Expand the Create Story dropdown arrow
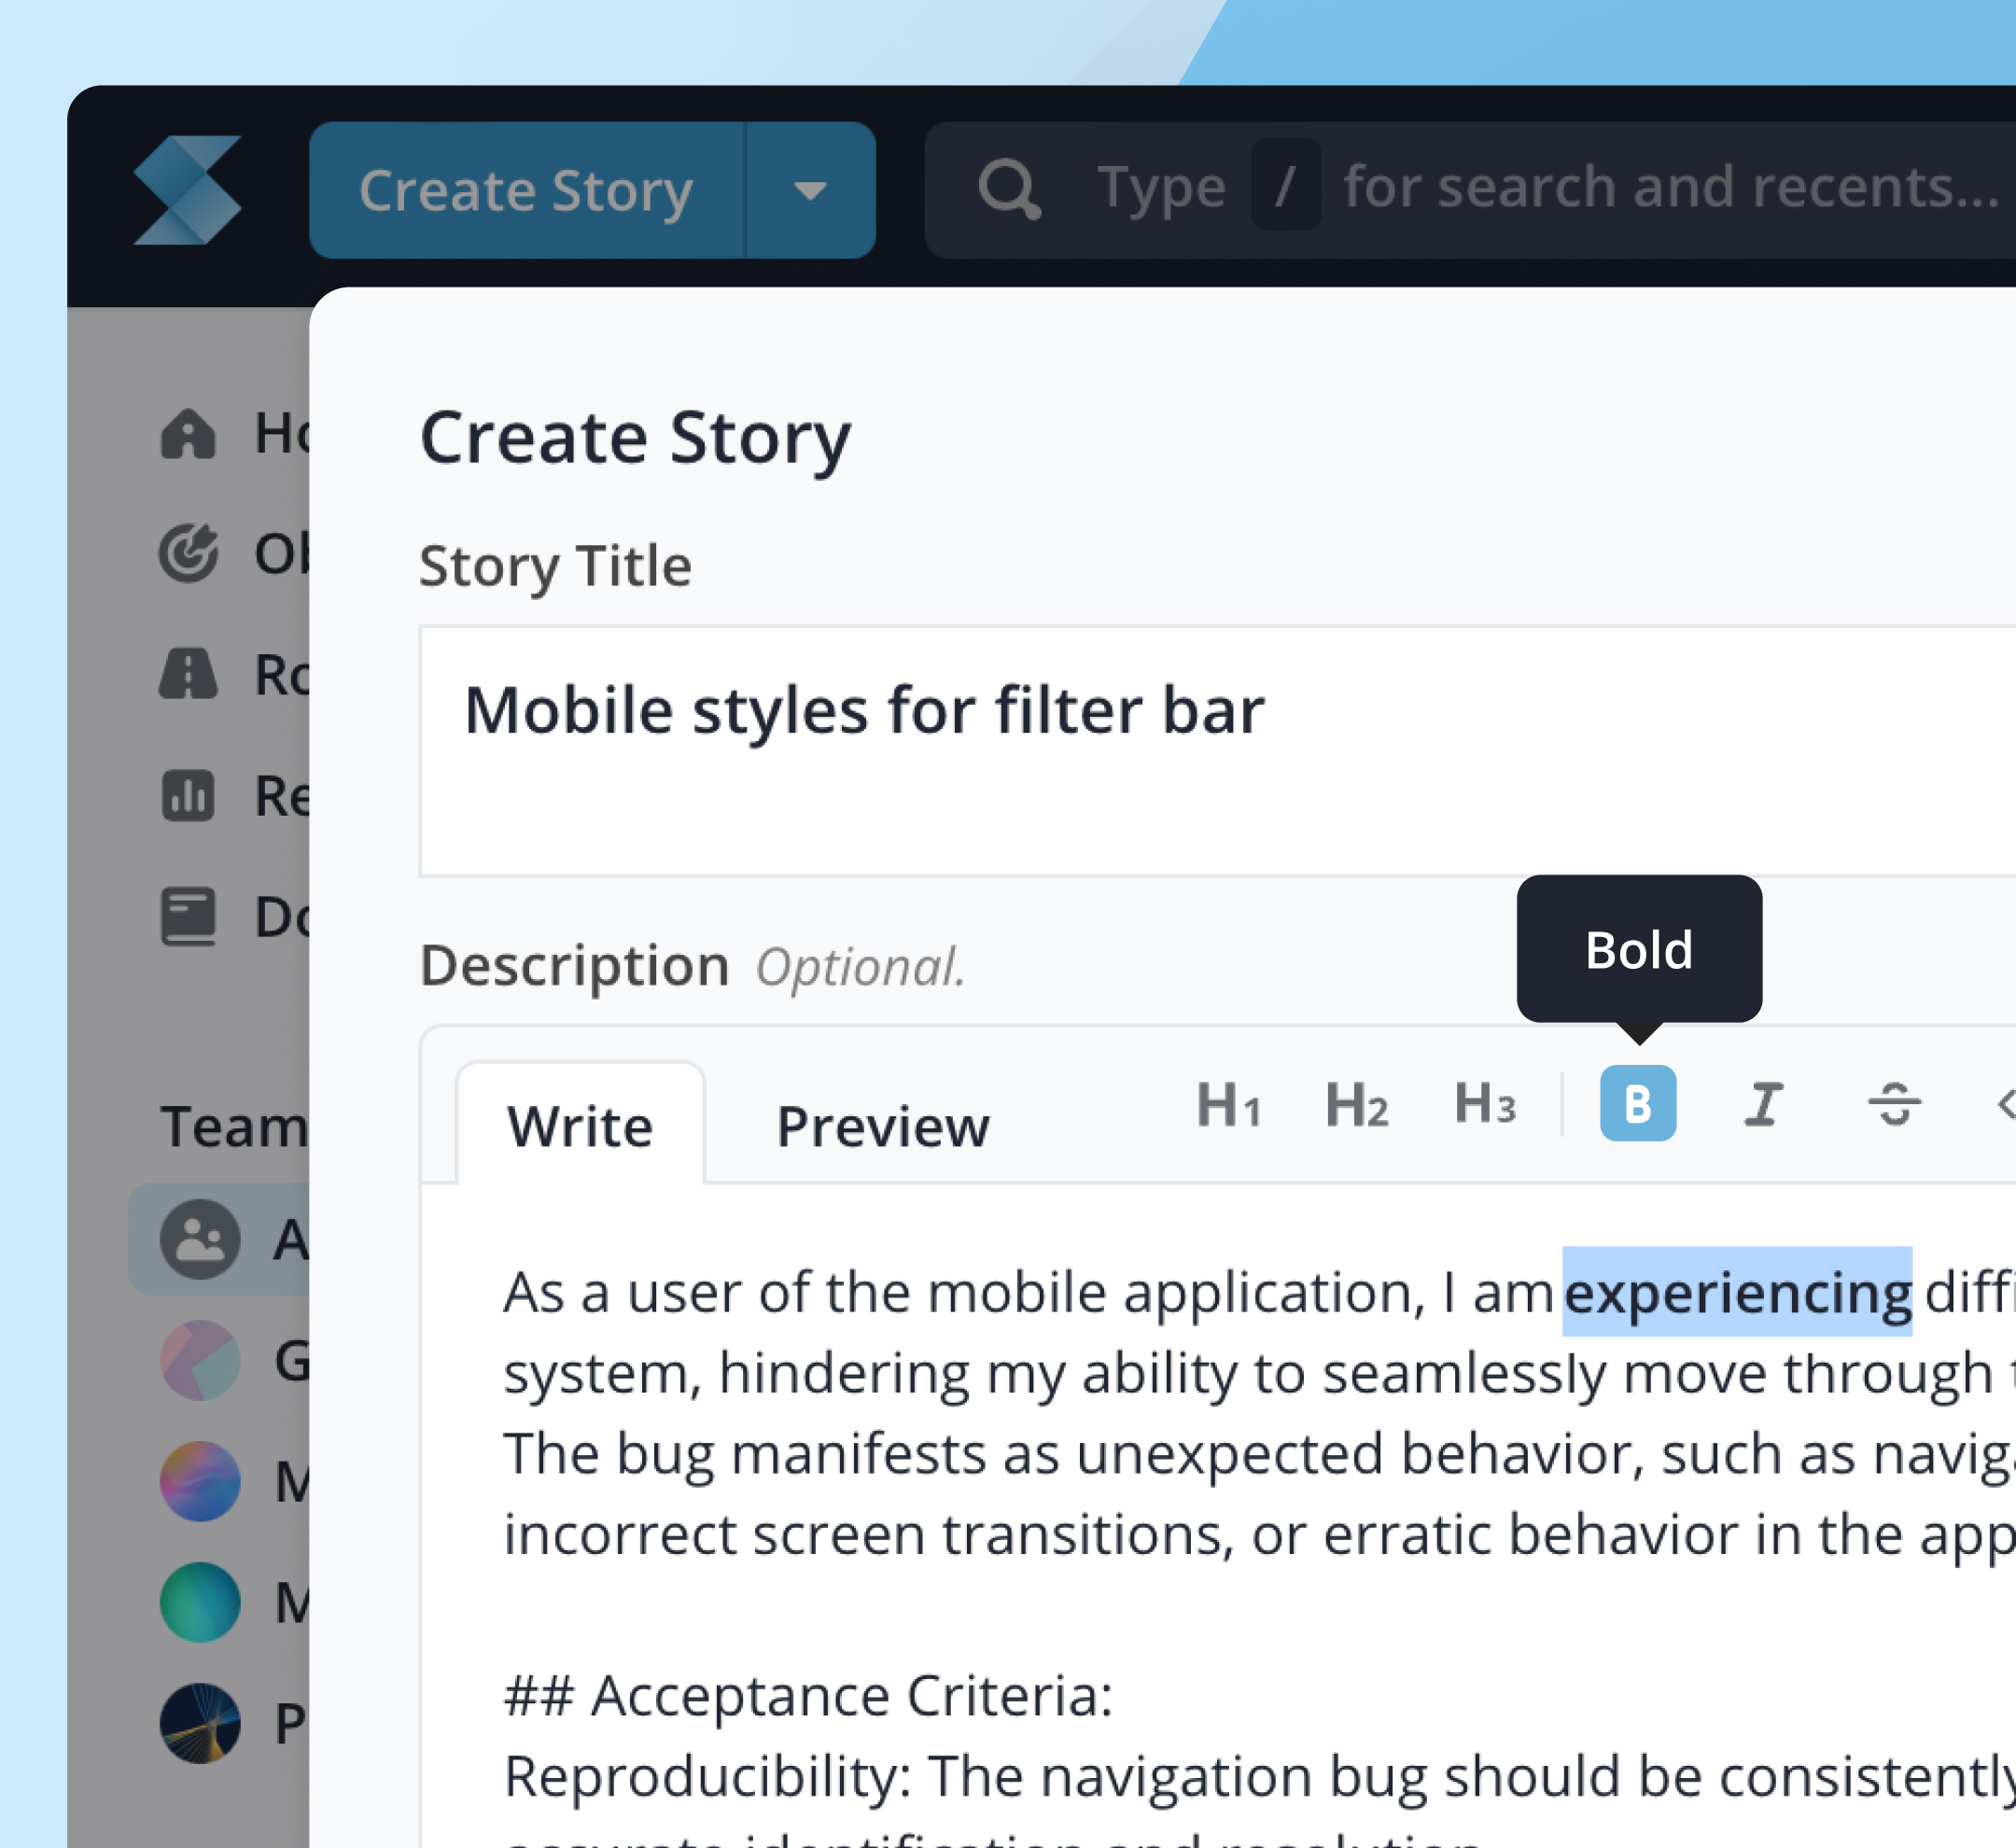 810,190
